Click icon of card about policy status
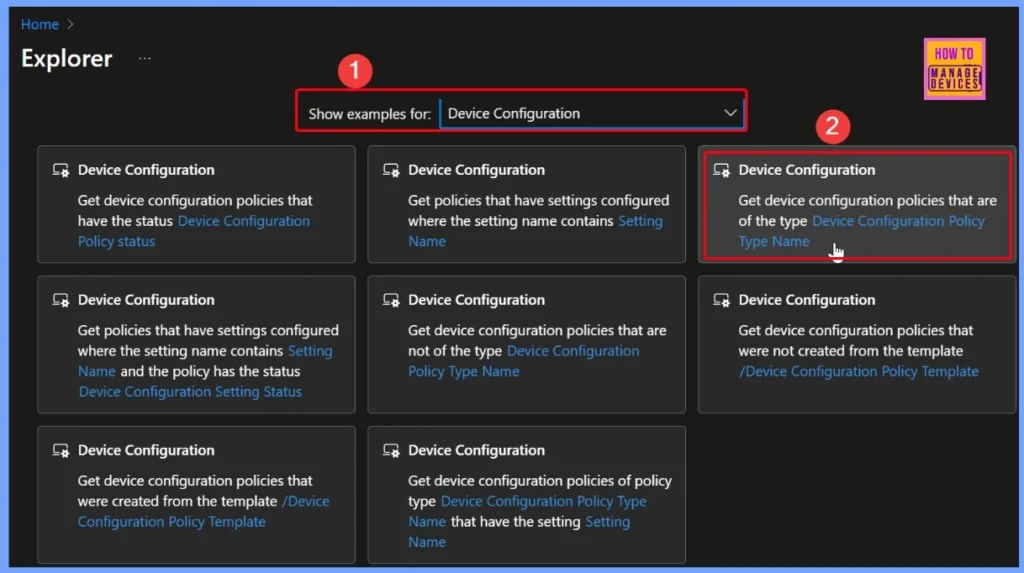This screenshot has height=573, width=1024. click(61, 171)
